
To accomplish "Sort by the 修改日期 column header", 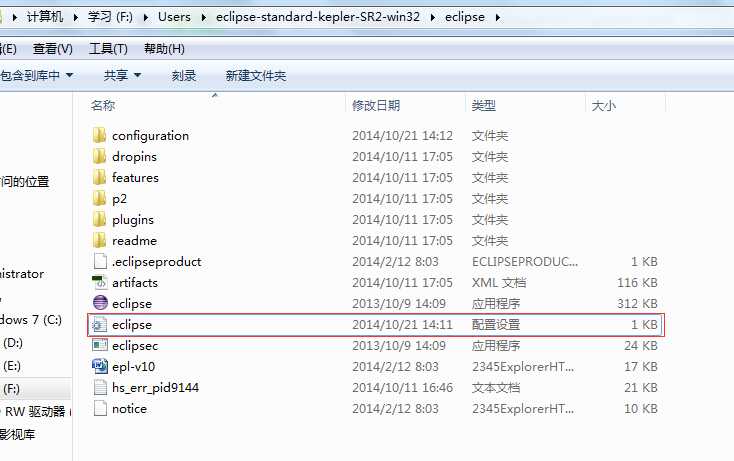I will 376,105.
